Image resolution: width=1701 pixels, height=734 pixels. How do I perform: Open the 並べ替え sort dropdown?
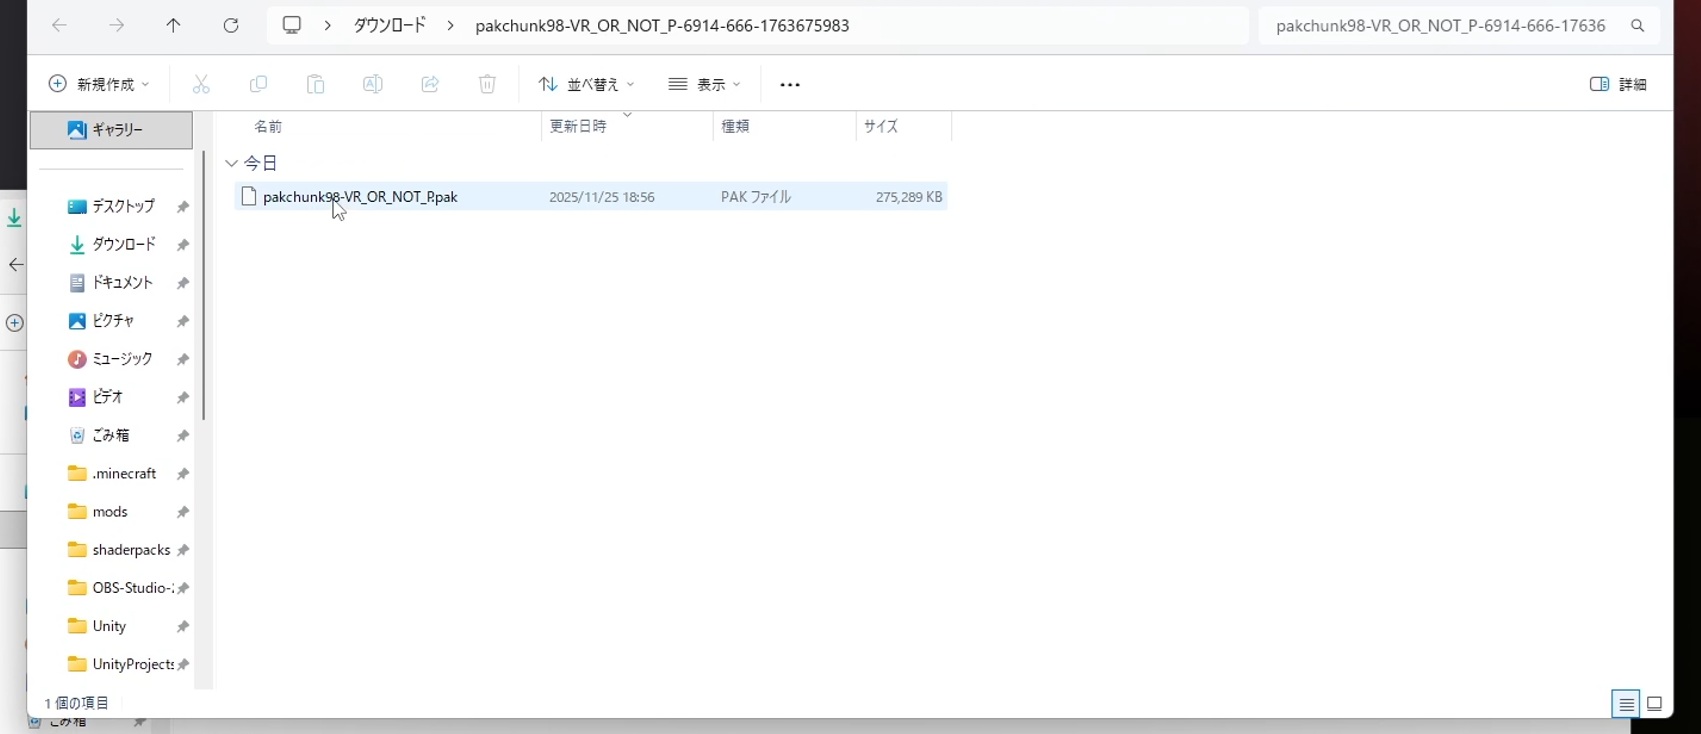coord(586,85)
